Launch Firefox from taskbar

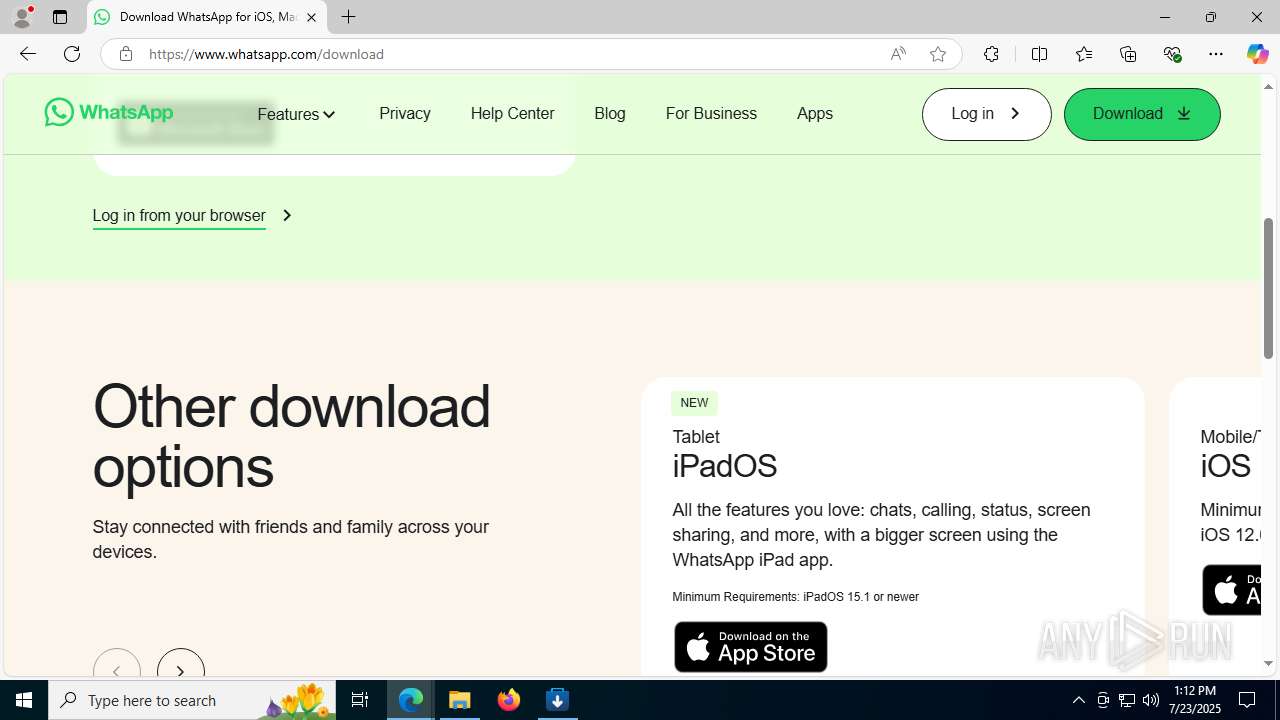coord(509,700)
